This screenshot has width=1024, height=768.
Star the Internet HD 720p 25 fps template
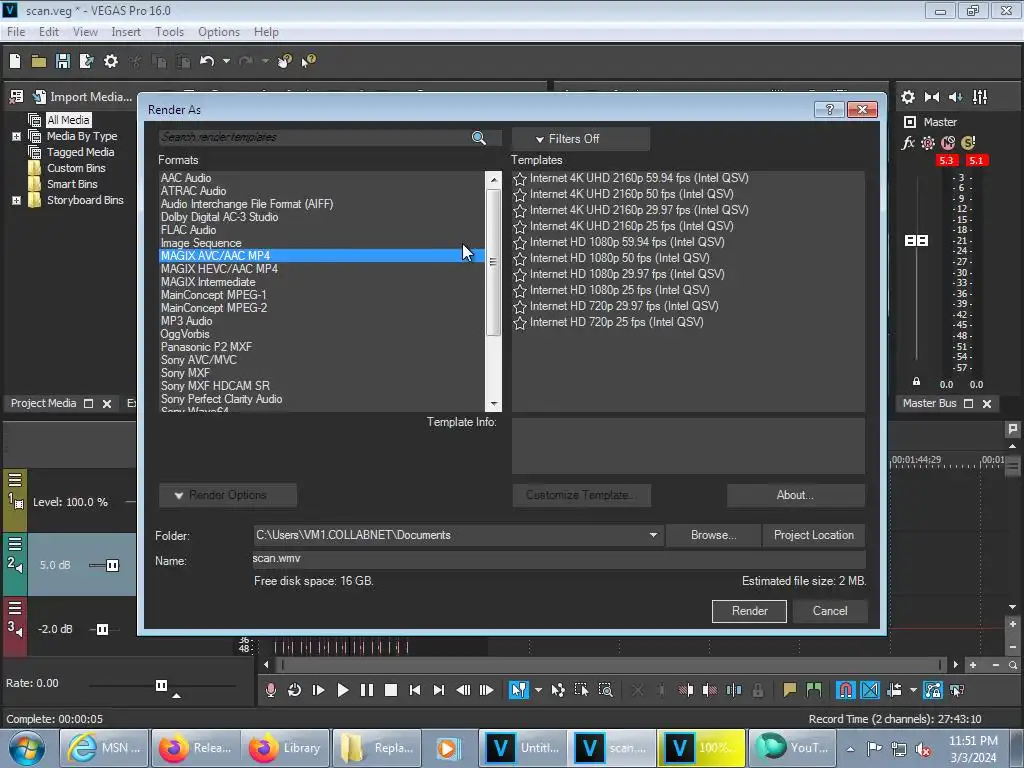(x=520, y=323)
